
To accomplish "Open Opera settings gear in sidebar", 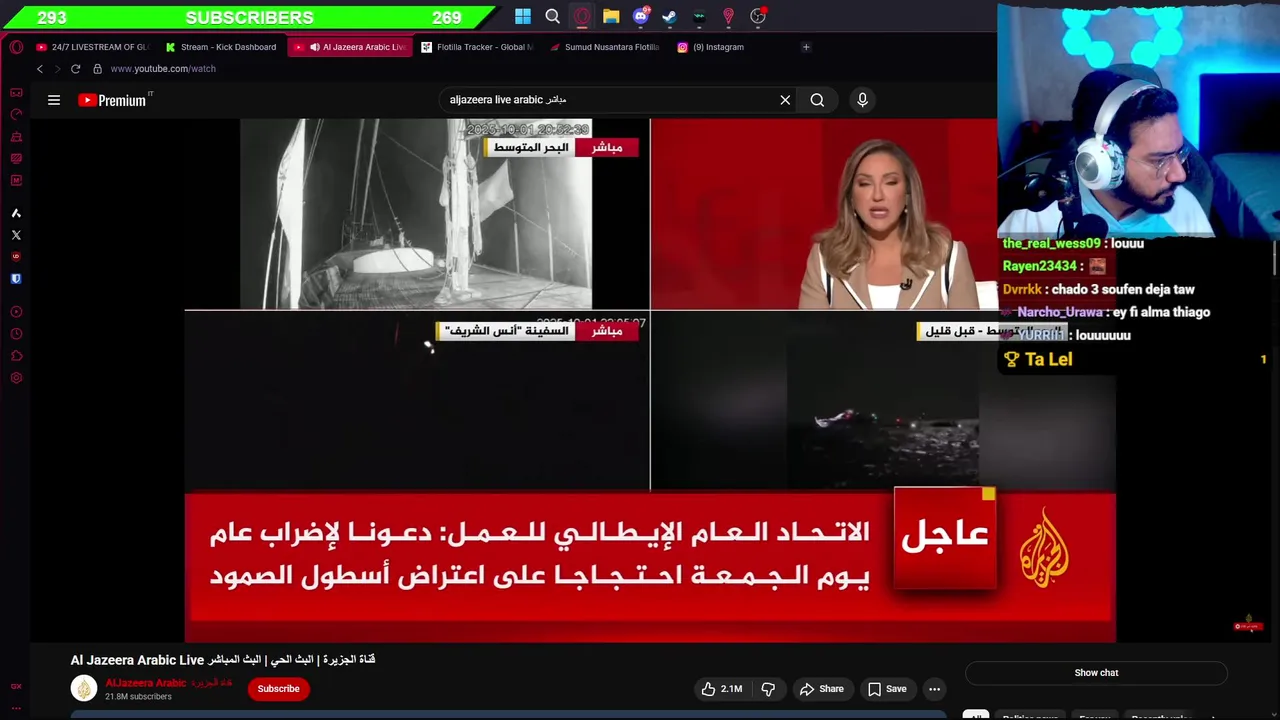I will (x=16, y=378).
